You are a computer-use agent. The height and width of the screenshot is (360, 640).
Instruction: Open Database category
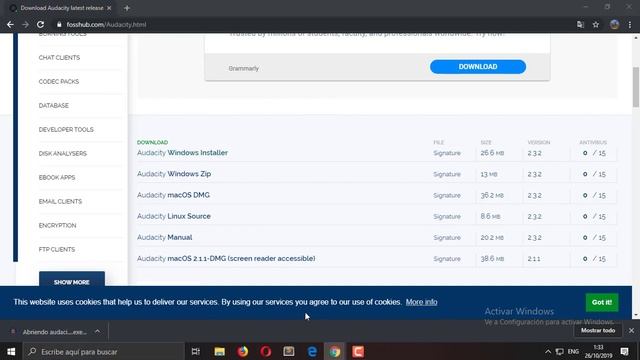(53, 106)
